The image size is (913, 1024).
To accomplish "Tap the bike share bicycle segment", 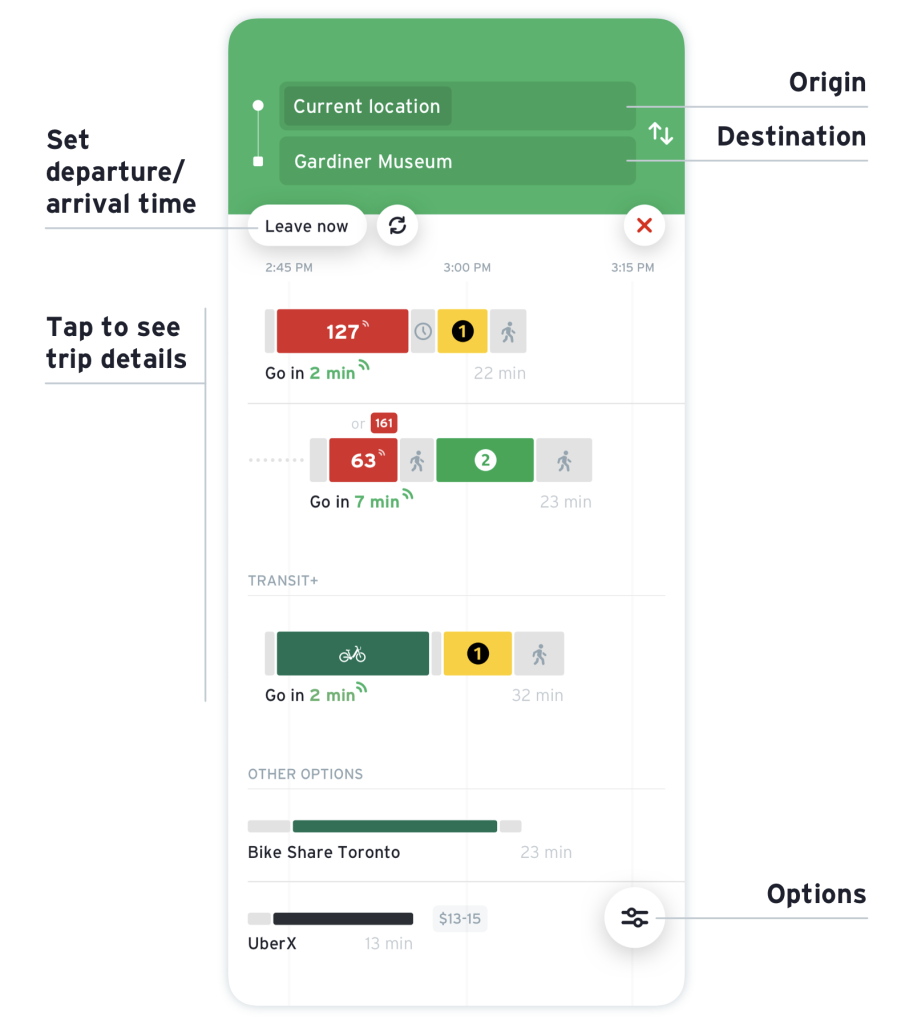I will 352,654.
